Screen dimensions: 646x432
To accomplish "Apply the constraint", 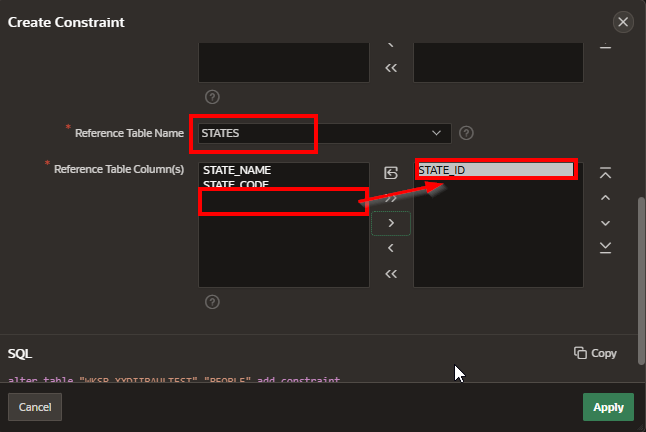I will [608, 407].
